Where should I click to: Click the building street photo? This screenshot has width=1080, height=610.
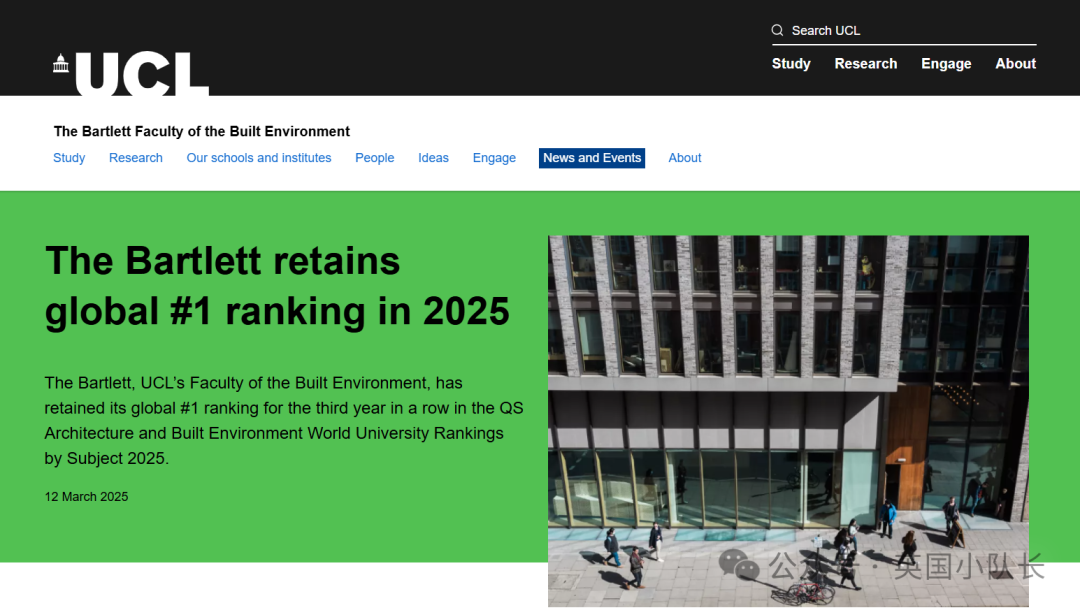(788, 421)
